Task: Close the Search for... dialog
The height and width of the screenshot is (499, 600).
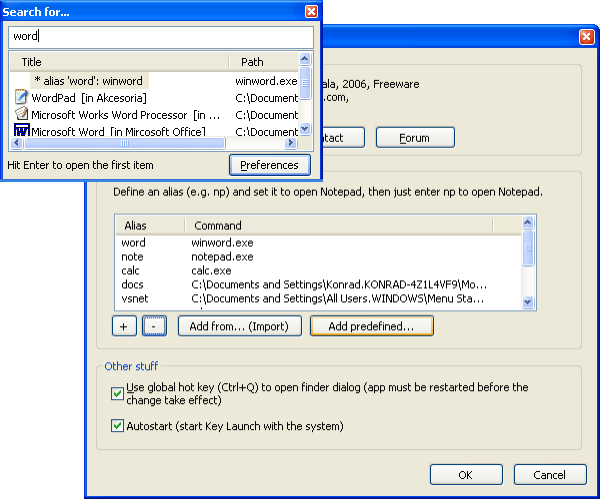Action: [x=311, y=11]
